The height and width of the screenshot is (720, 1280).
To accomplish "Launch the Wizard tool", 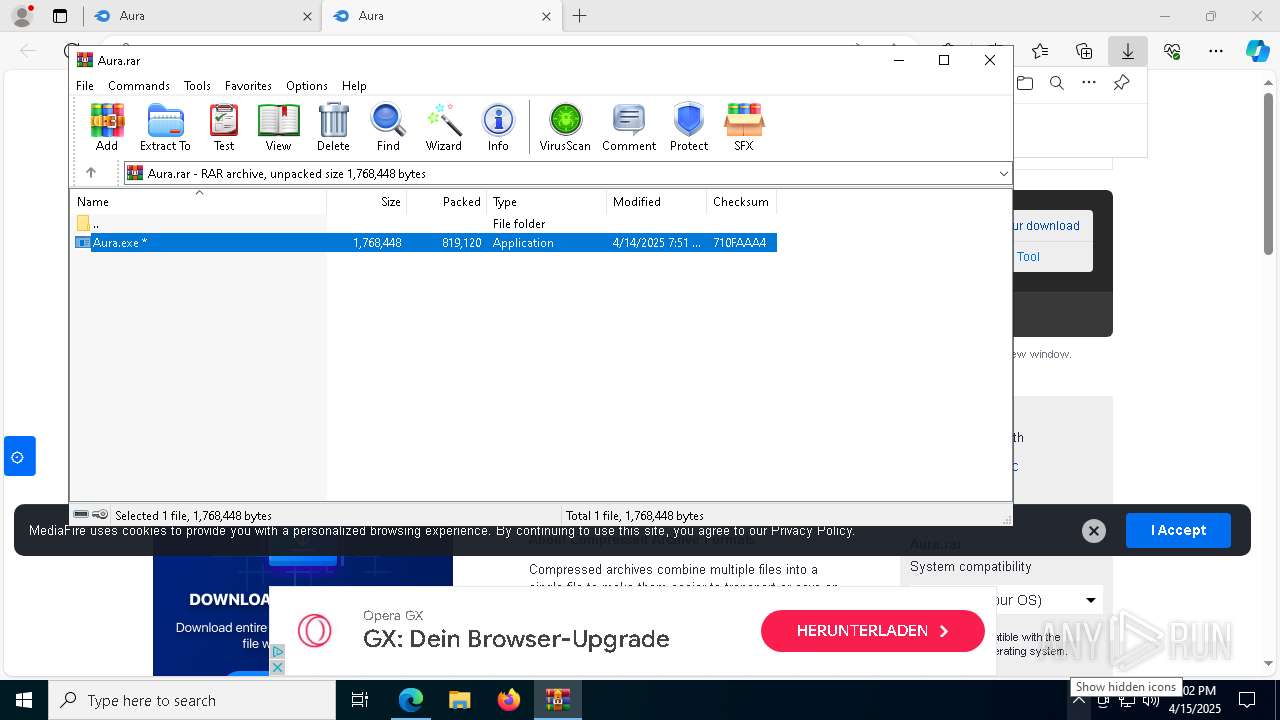I will pos(444,127).
